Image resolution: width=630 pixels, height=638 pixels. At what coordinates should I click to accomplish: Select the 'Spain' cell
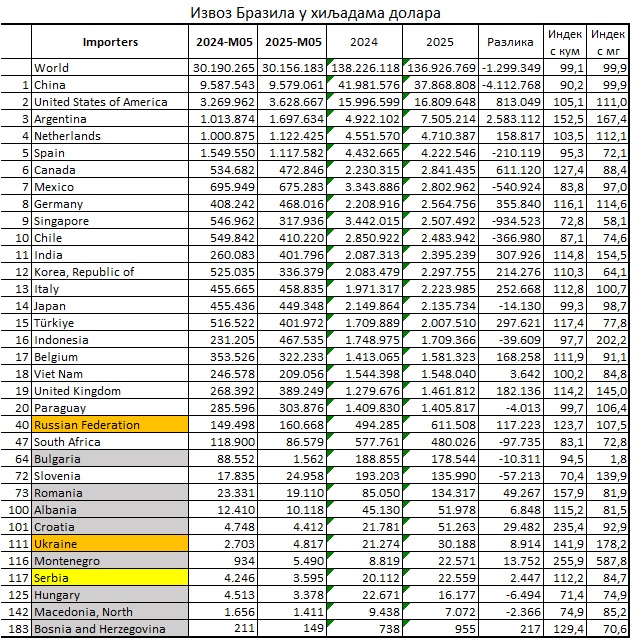click(110, 153)
